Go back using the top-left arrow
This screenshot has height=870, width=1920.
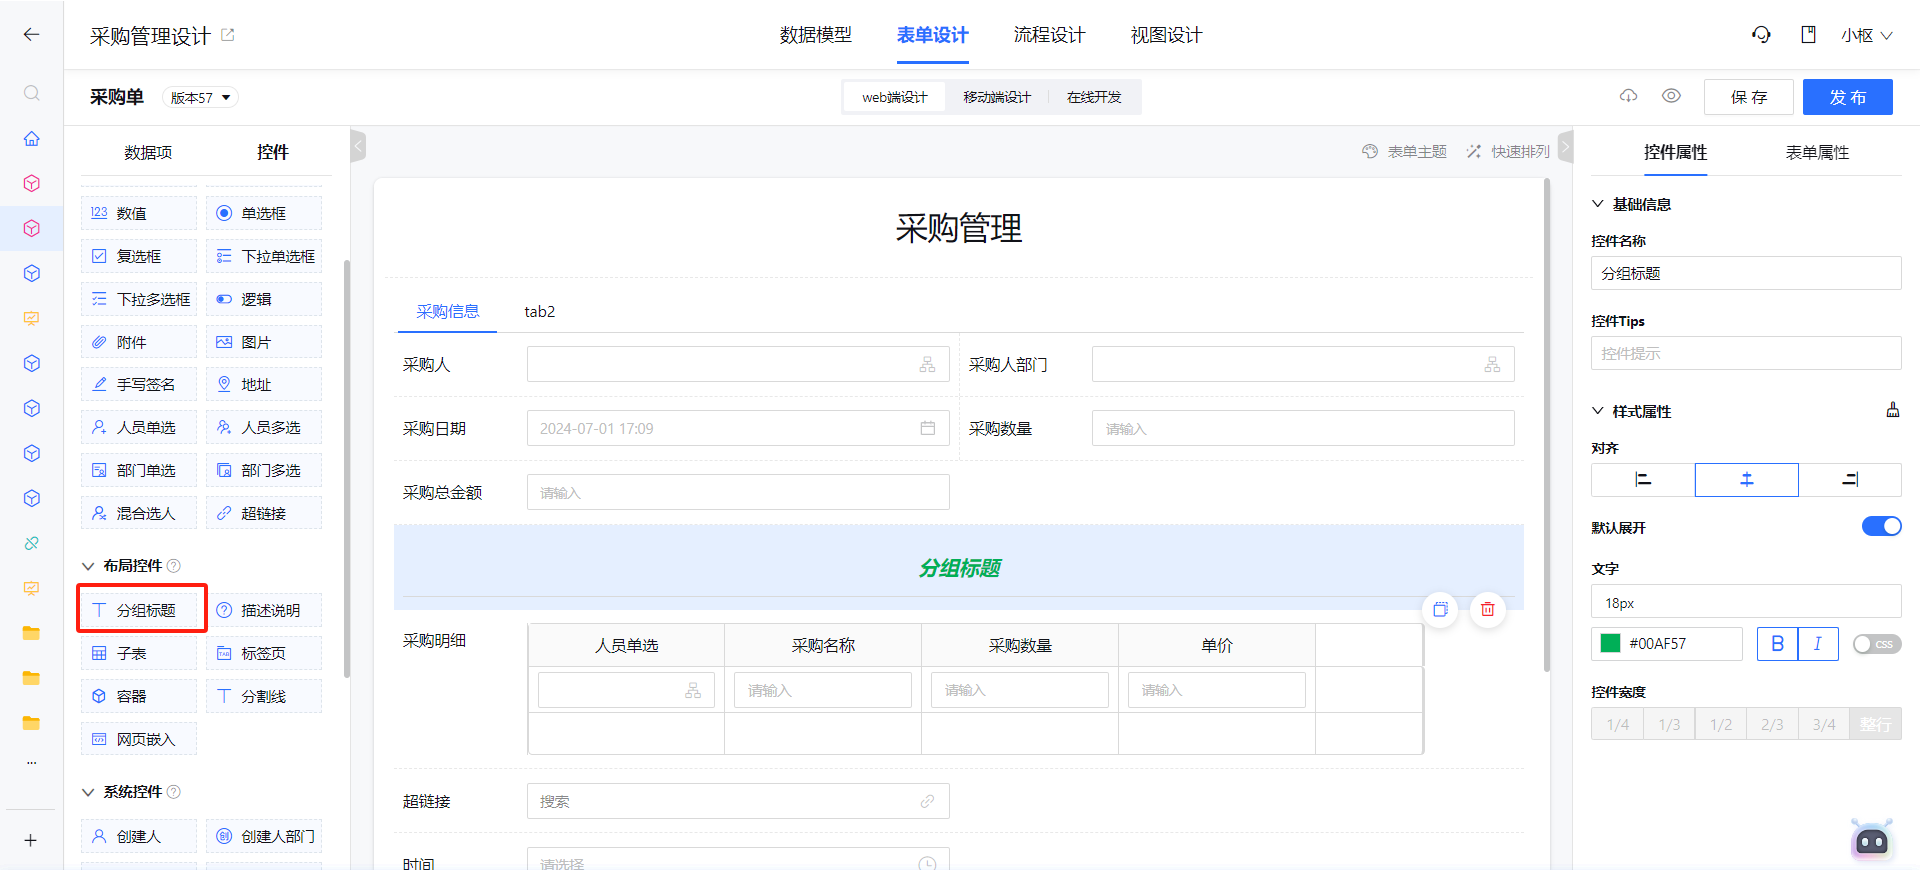31,35
